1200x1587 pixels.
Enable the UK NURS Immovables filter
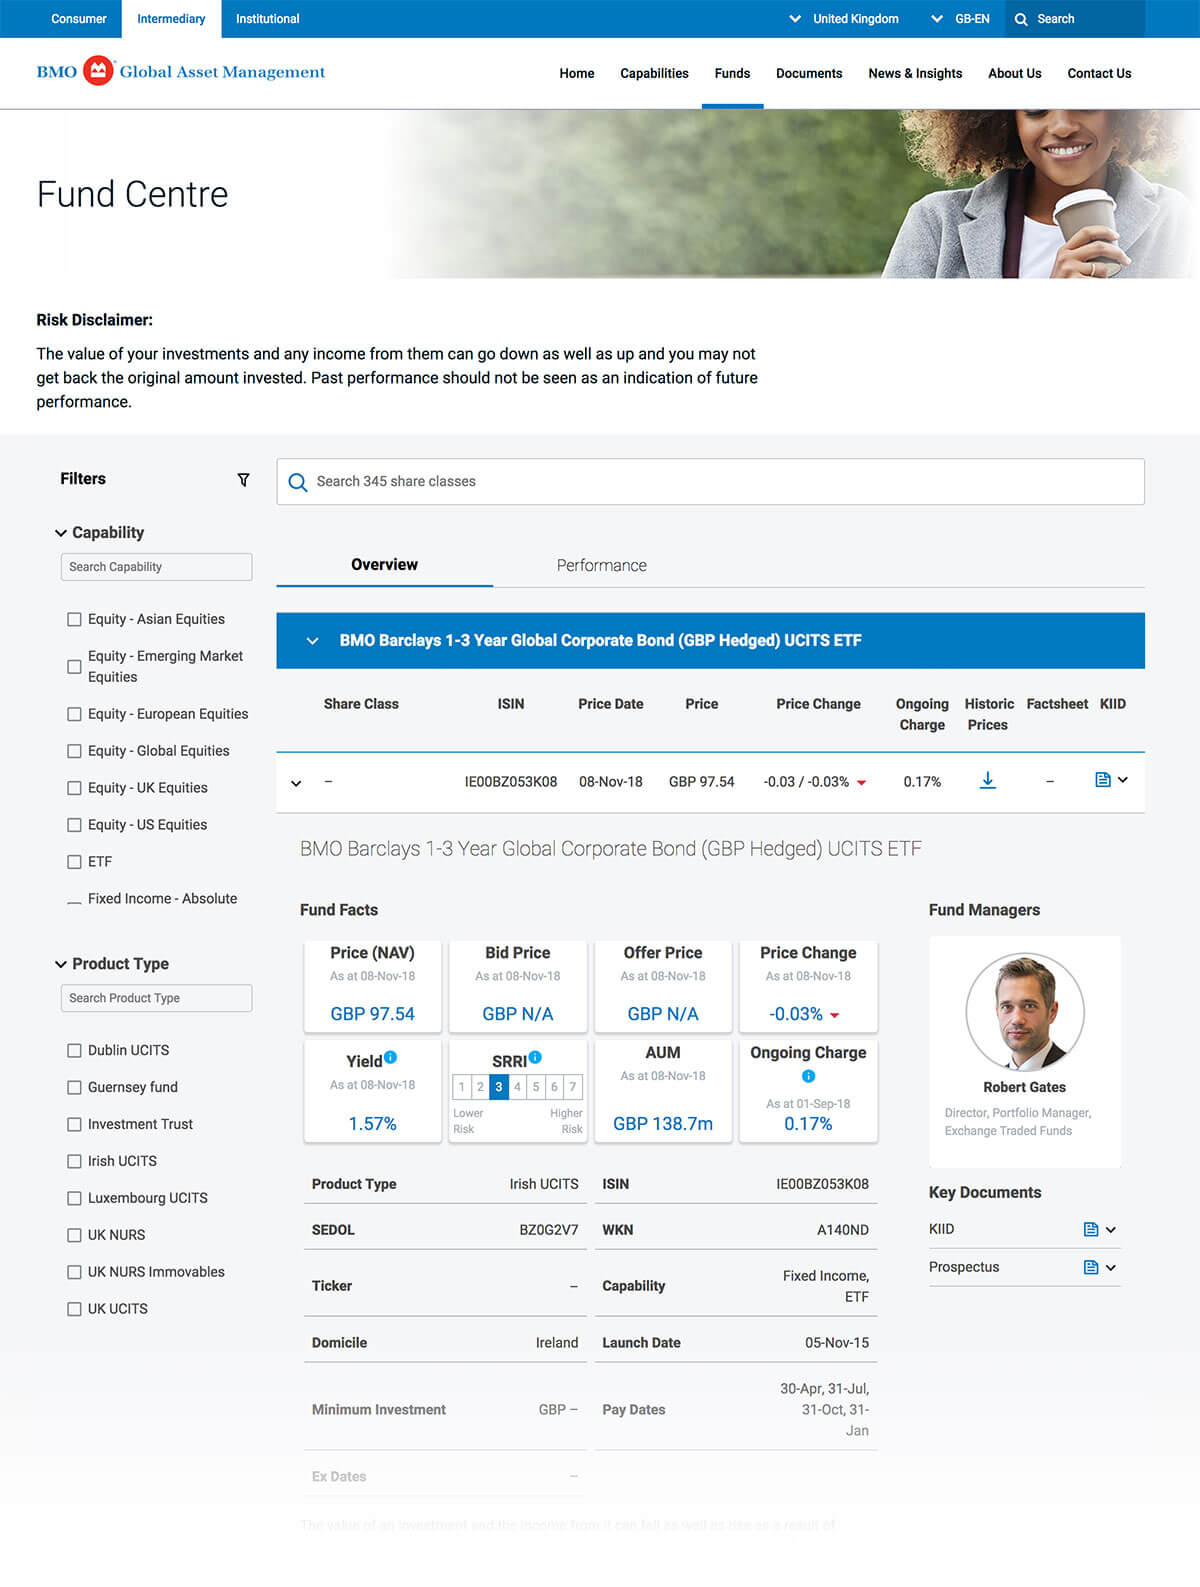coord(74,1272)
